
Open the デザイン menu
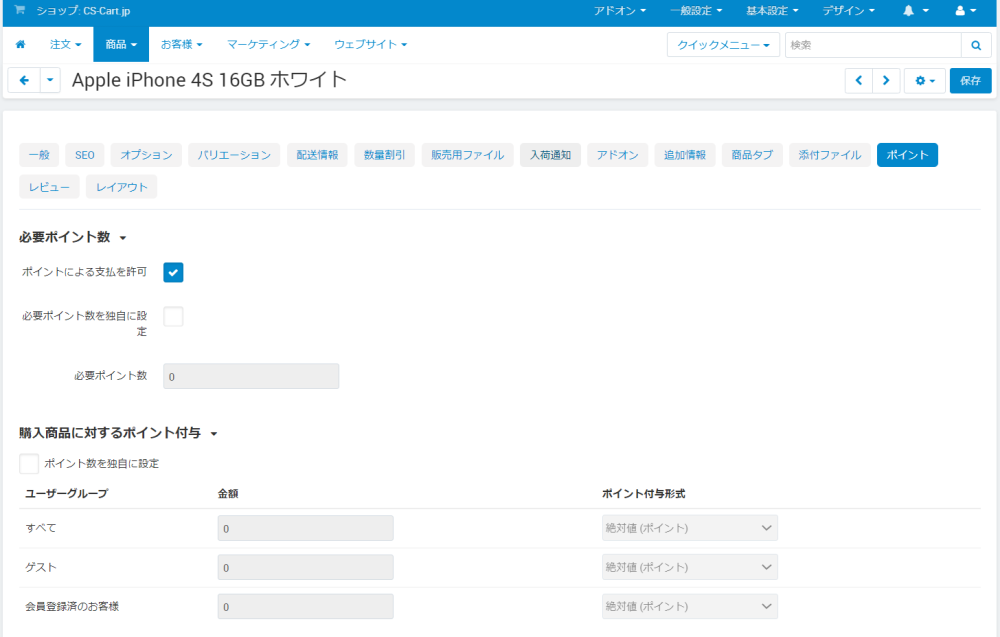point(848,11)
